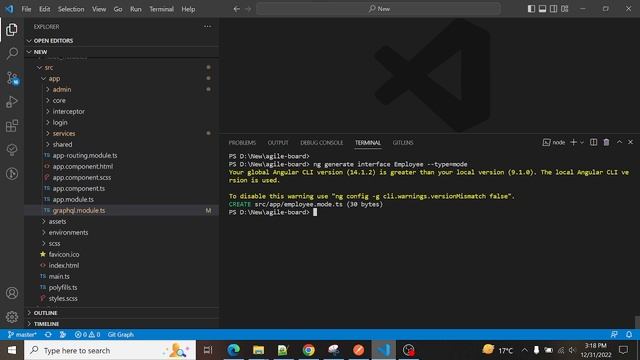Open Microsoft Edge from the taskbar
Image resolution: width=640 pixels, height=360 pixels.
tap(233, 350)
